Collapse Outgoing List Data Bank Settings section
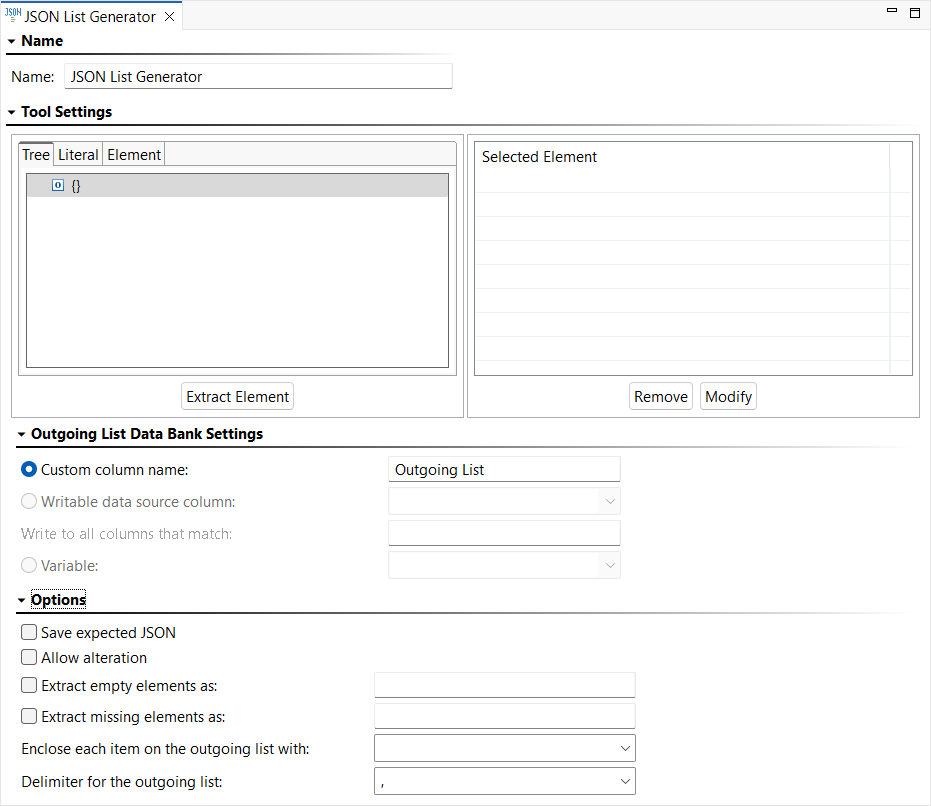931x806 pixels. coord(21,434)
